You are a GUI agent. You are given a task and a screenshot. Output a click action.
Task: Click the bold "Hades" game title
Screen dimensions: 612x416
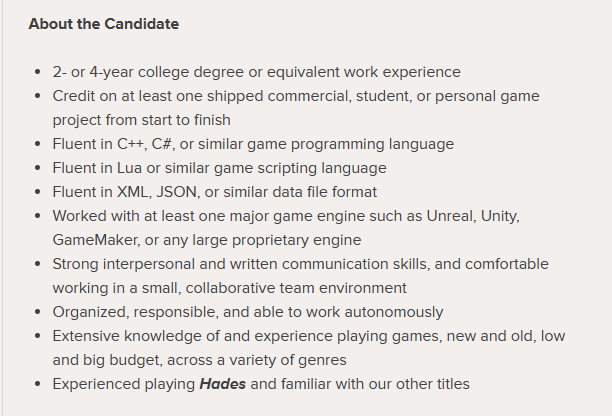click(223, 384)
